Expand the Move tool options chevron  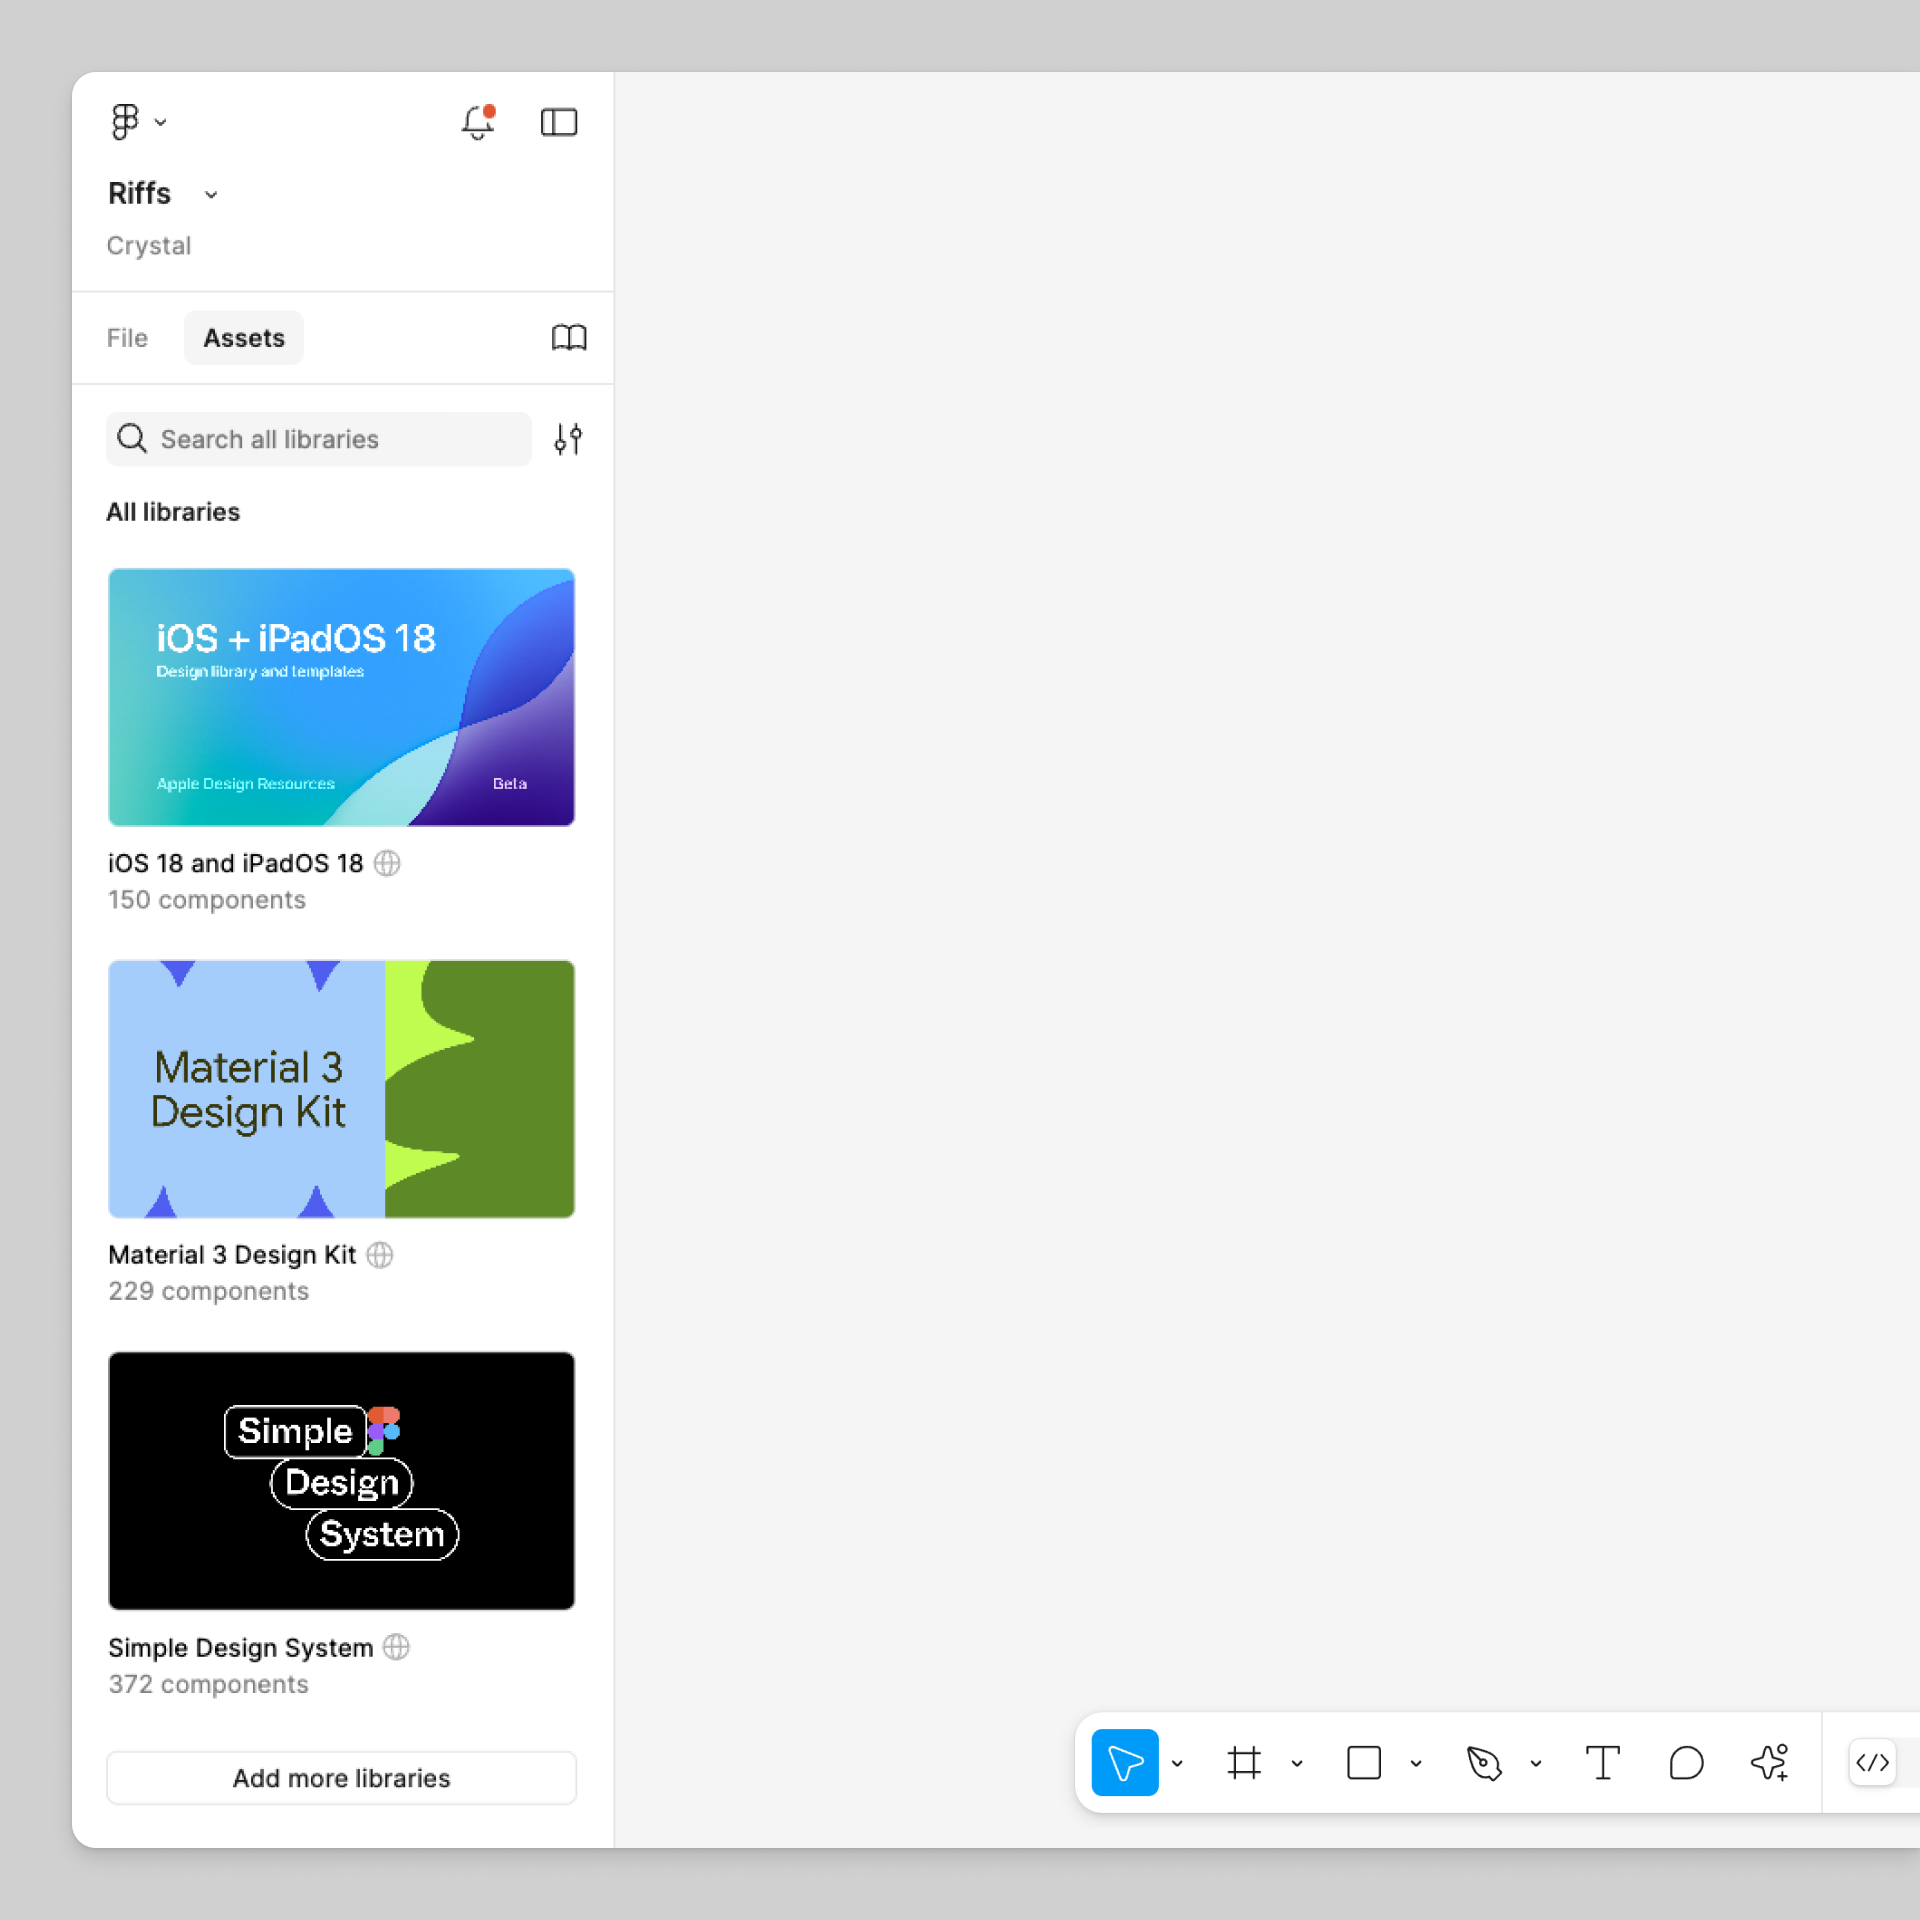pos(1177,1764)
